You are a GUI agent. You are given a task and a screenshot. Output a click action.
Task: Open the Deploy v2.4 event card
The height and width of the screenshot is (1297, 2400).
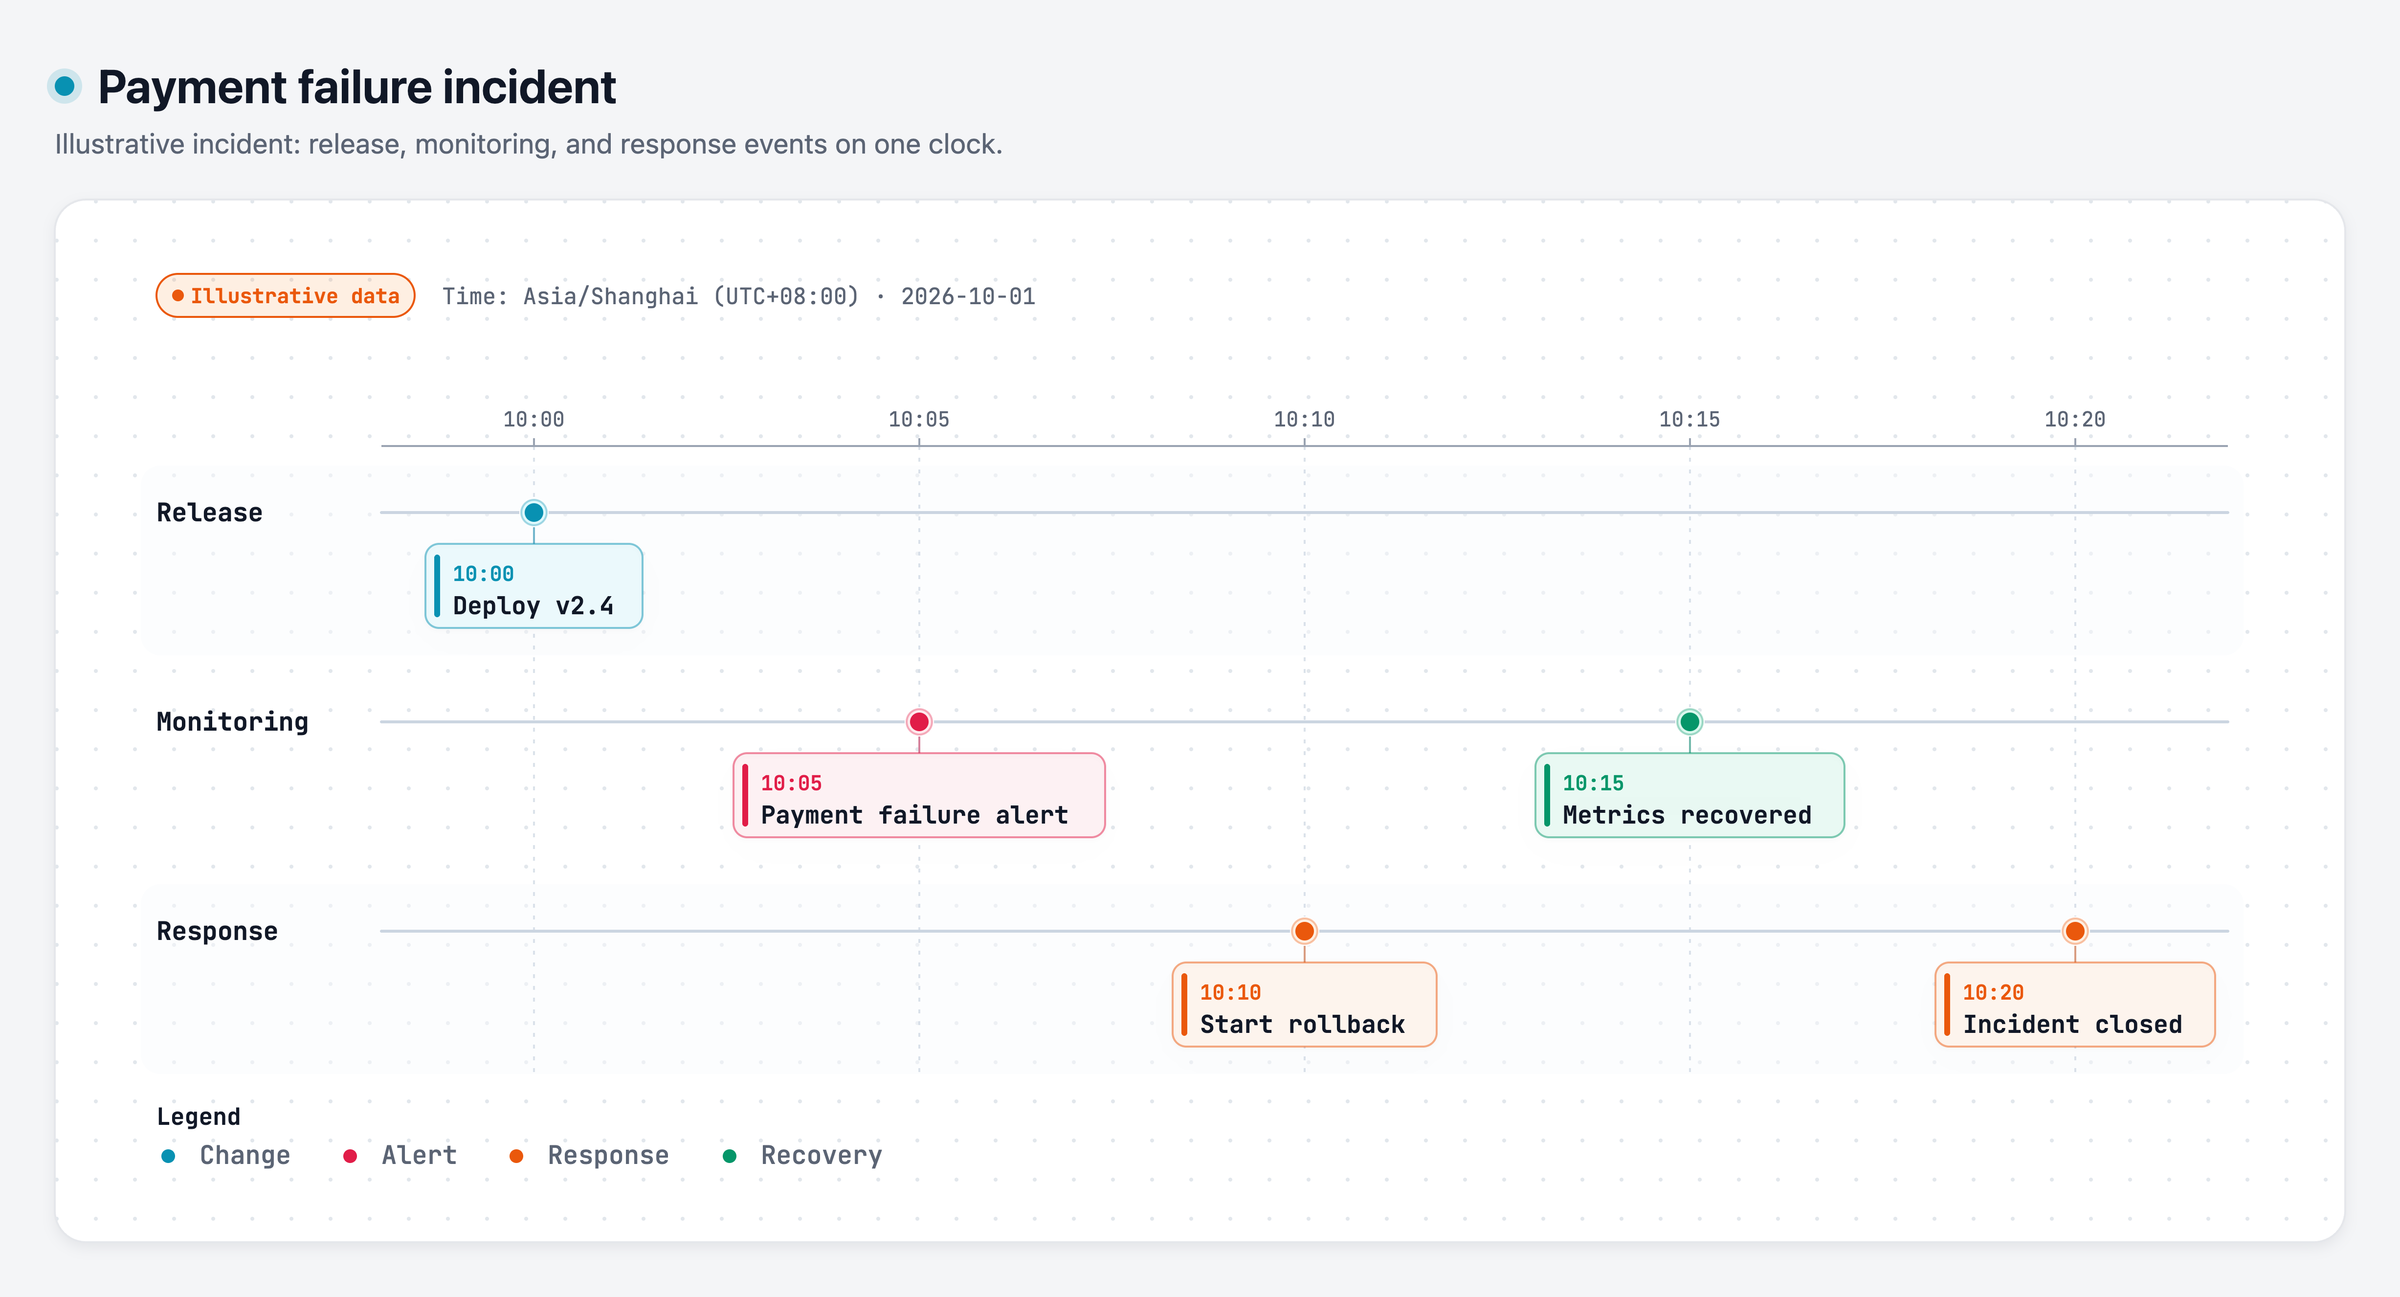(534, 586)
